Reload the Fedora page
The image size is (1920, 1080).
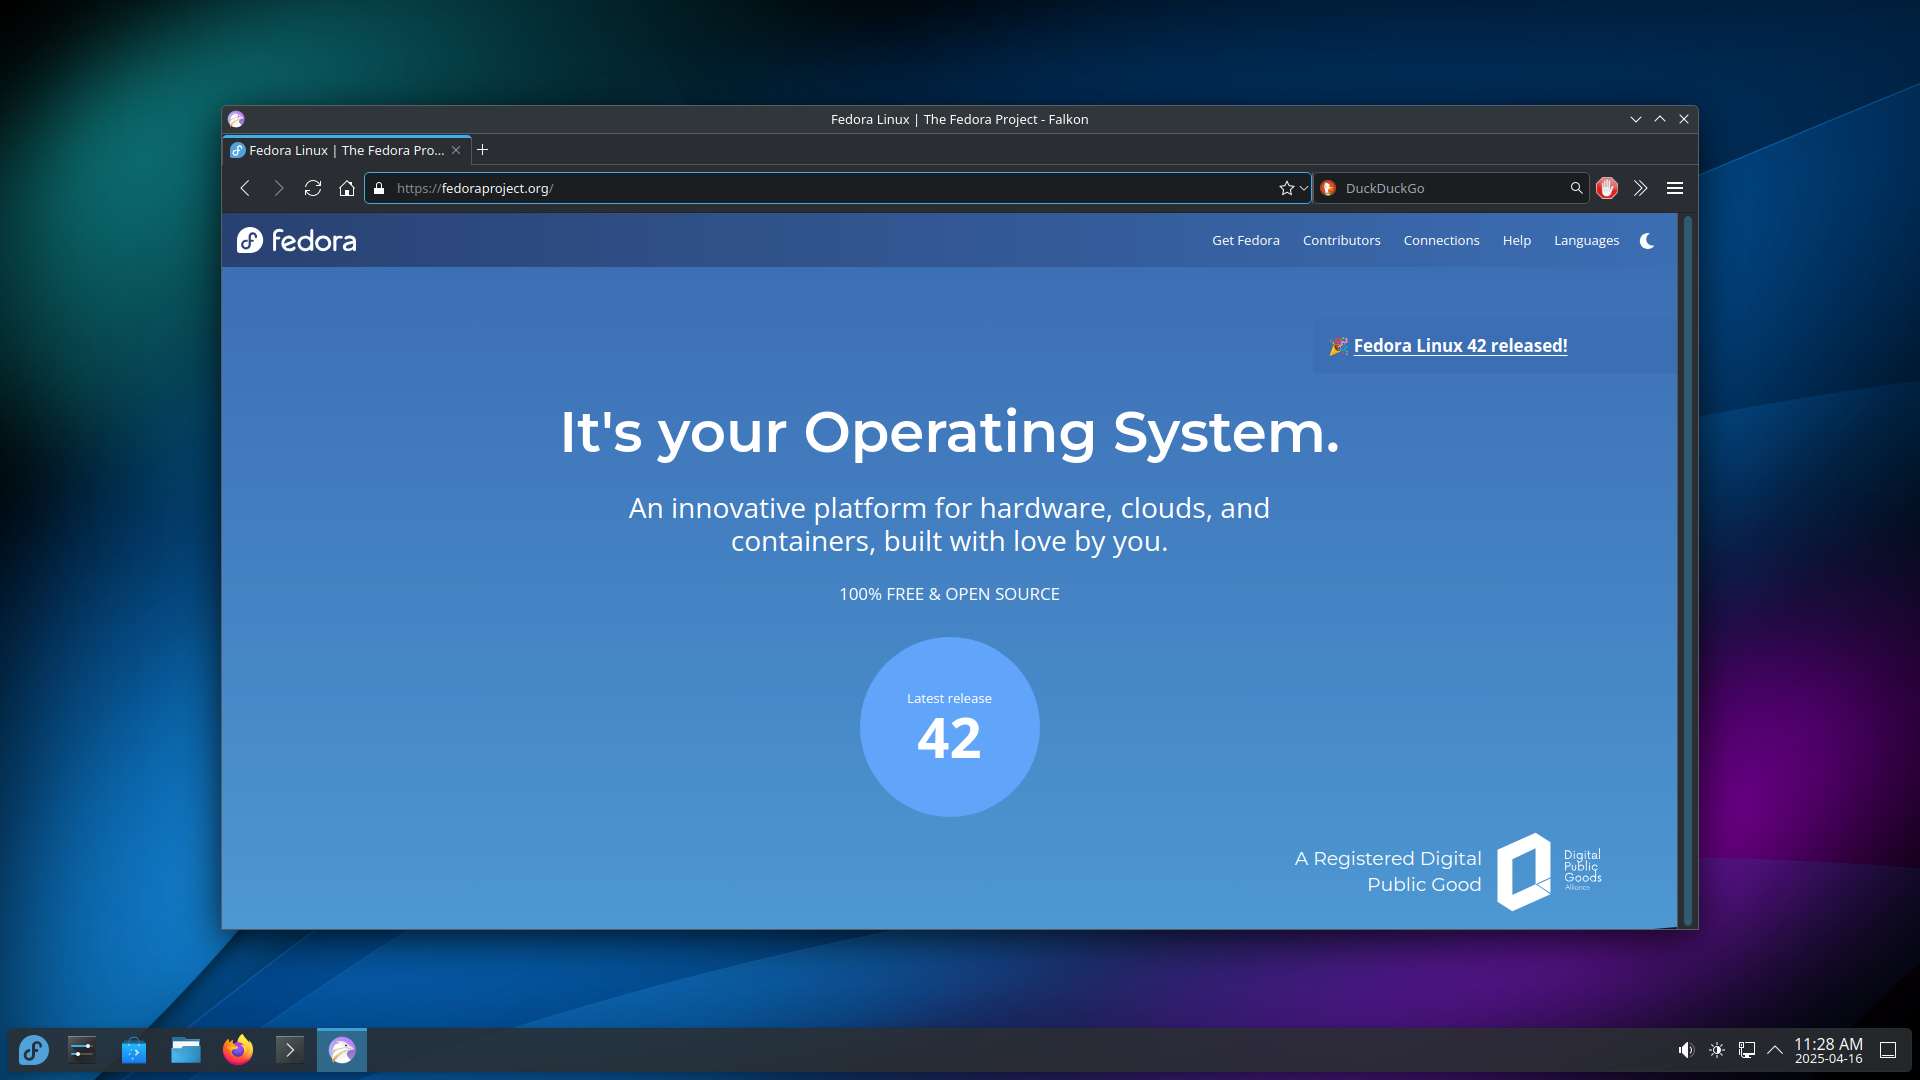point(313,188)
